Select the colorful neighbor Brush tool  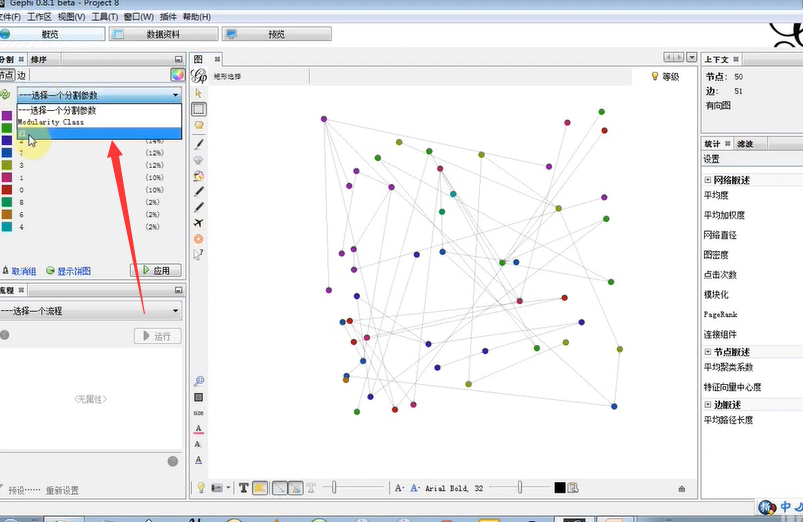199,176
